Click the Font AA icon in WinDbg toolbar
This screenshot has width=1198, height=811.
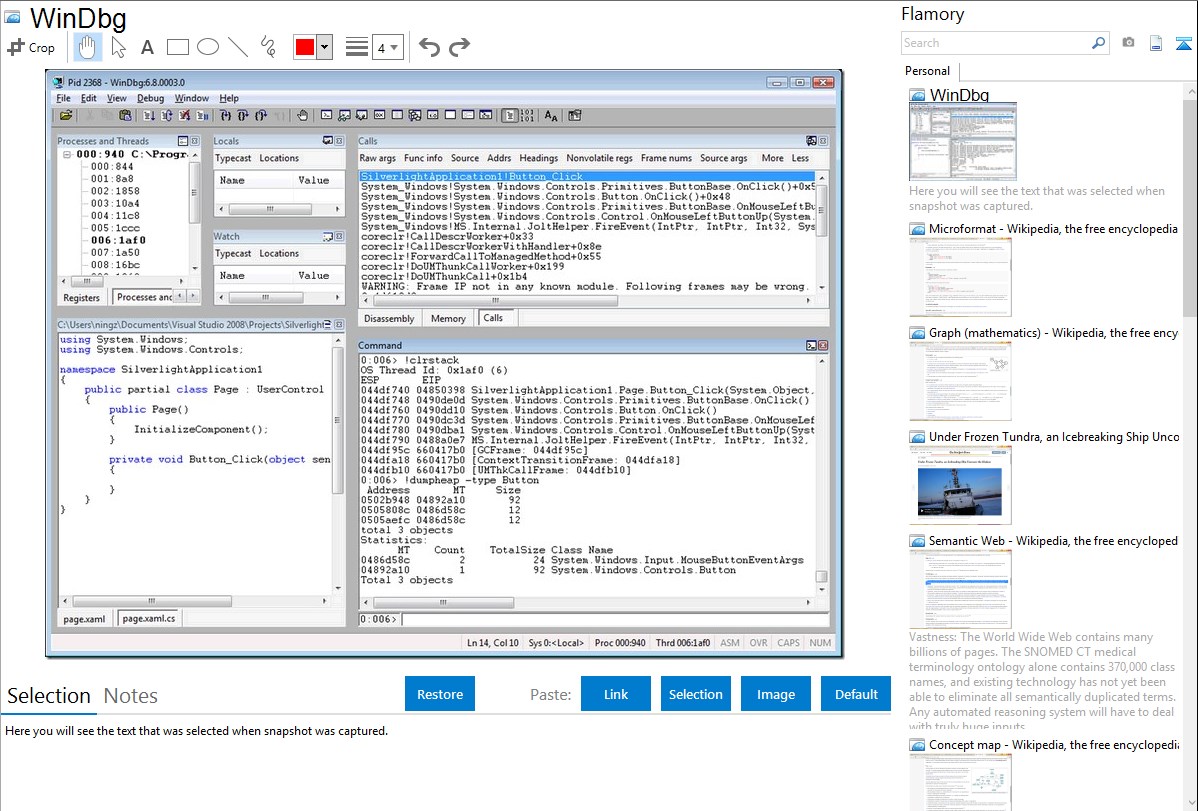(x=551, y=115)
